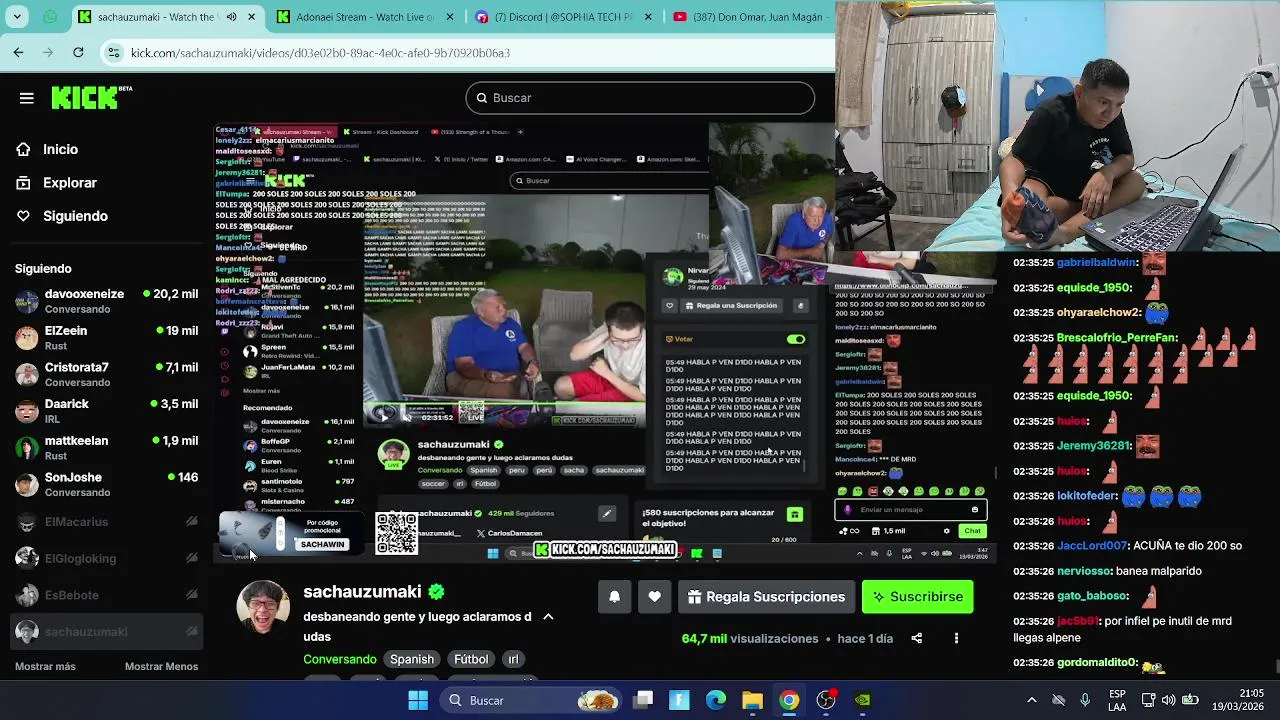Open the three-dot more options menu
The height and width of the screenshot is (720, 1280).
[956, 638]
